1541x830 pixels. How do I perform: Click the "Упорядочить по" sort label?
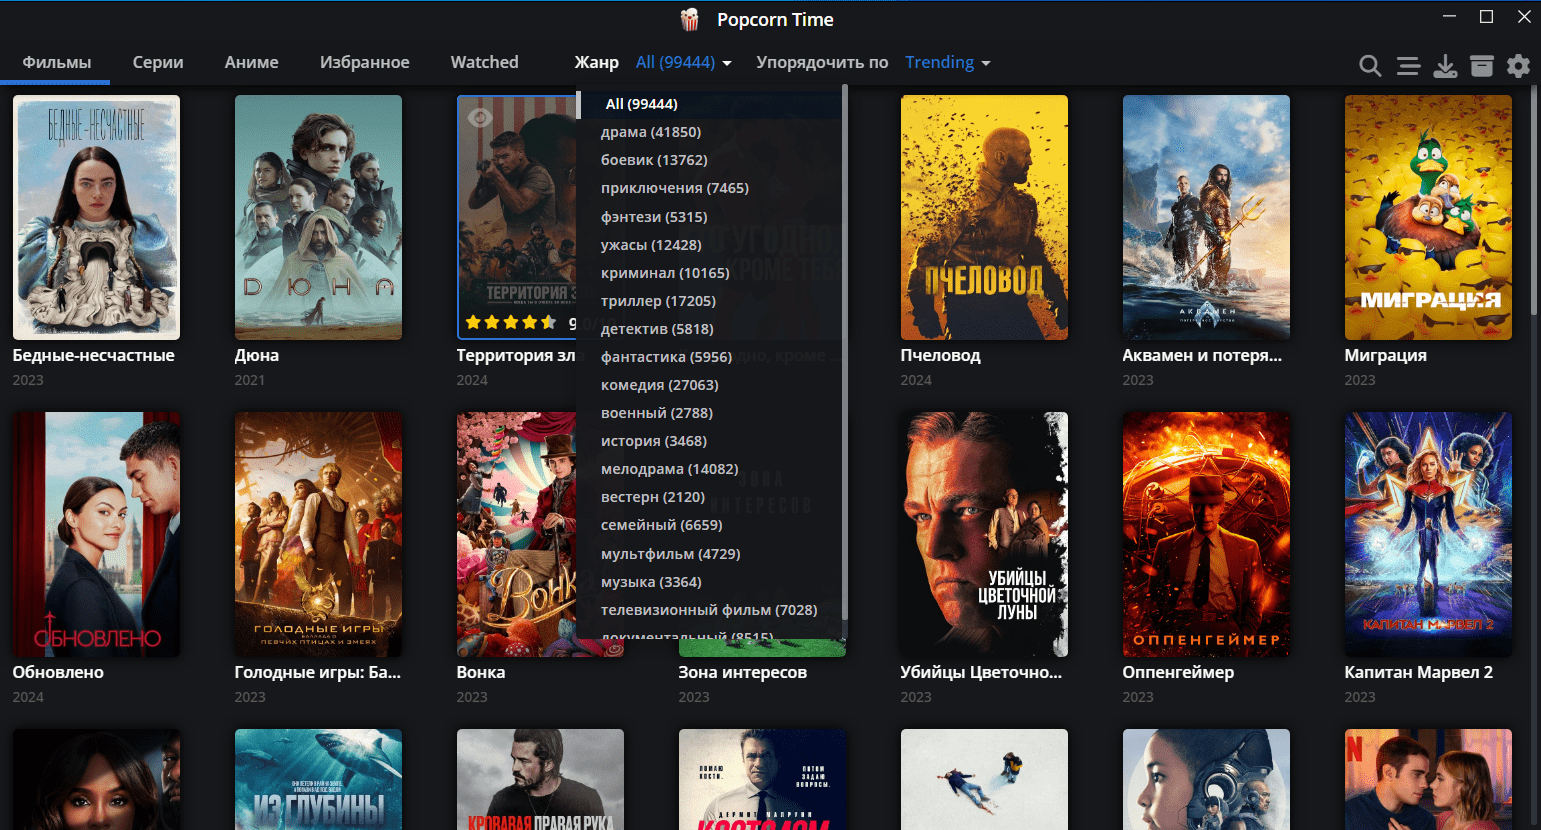822,62
